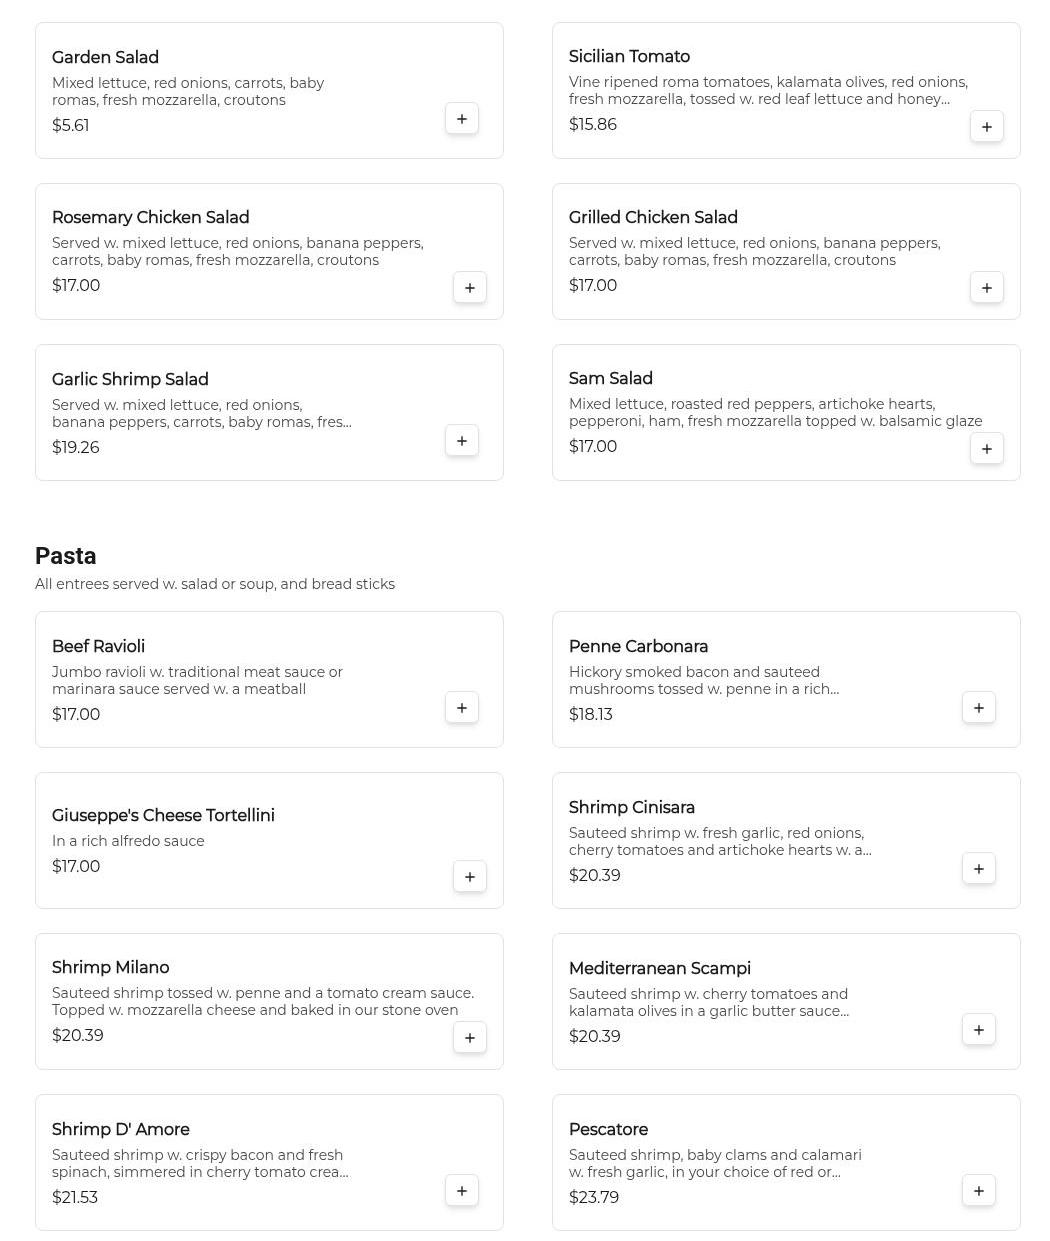
Task: Add Penne Carbonara to order
Action: (979, 708)
